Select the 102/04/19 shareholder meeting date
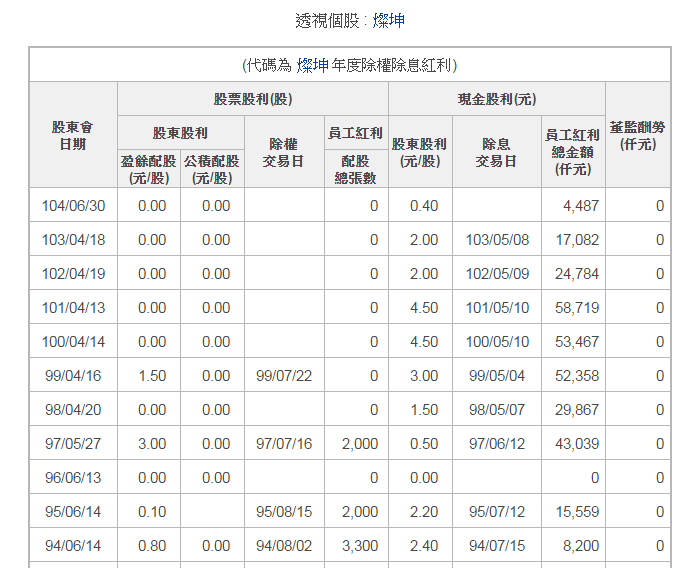The image size is (686, 568). 74,274
